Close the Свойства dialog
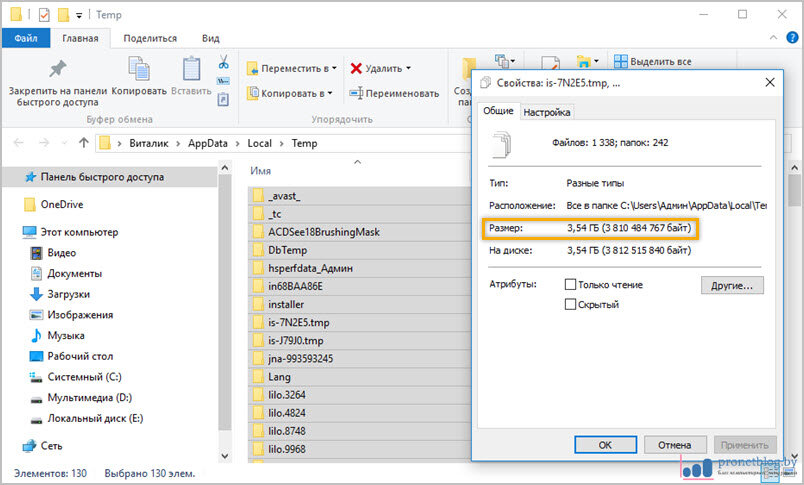 (770, 83)
